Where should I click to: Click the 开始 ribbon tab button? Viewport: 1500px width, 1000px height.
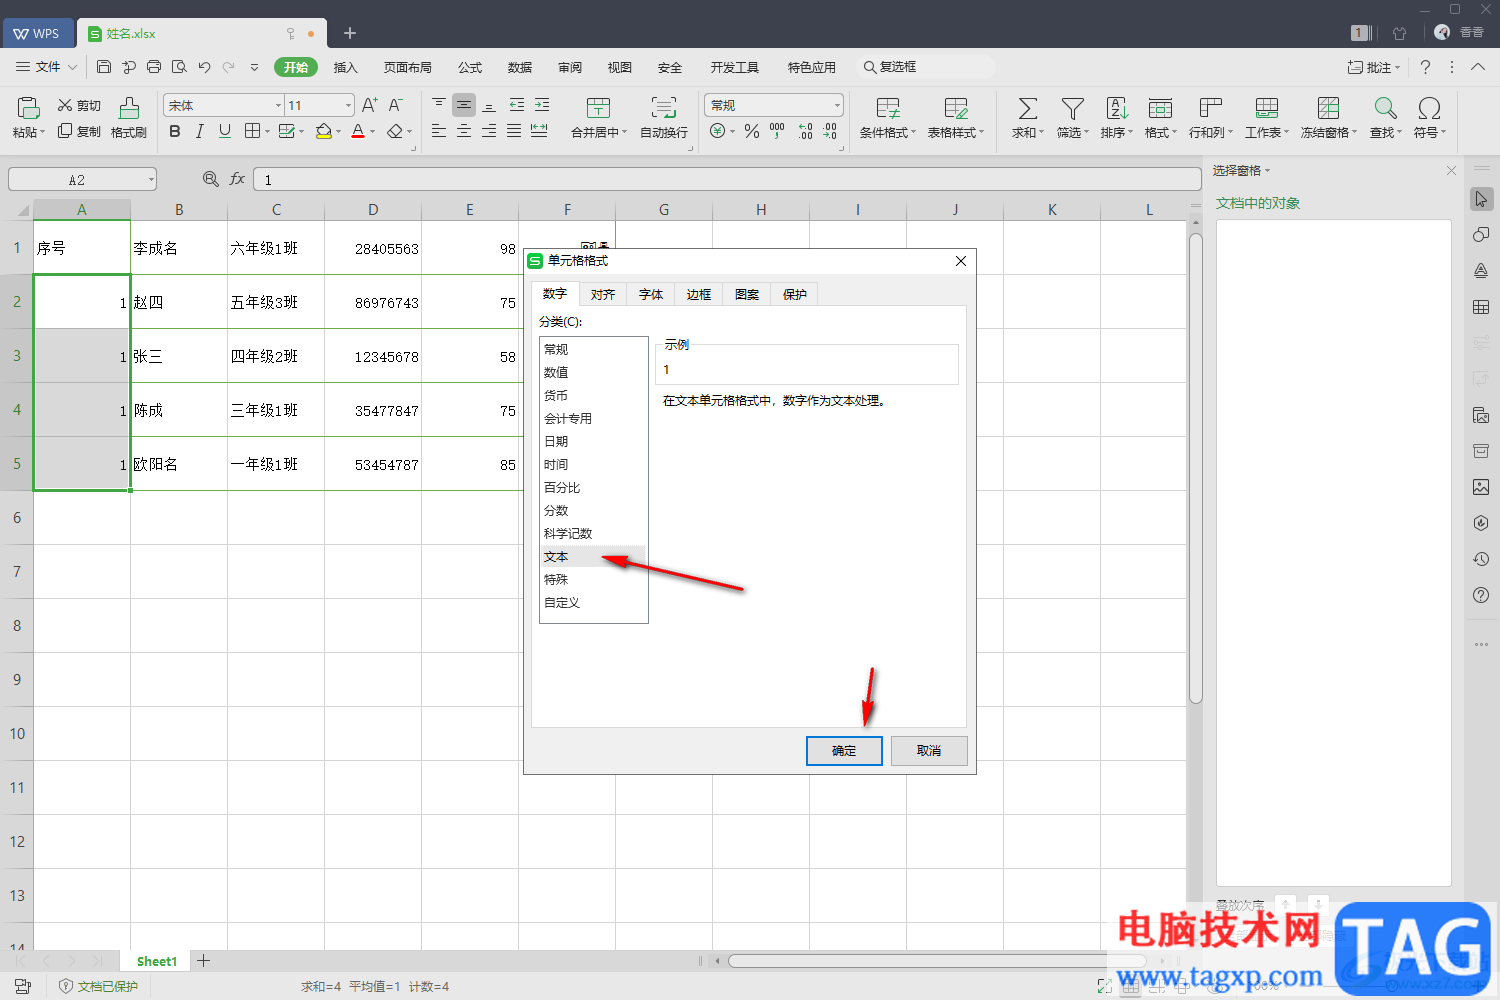(x=296, y=67)
